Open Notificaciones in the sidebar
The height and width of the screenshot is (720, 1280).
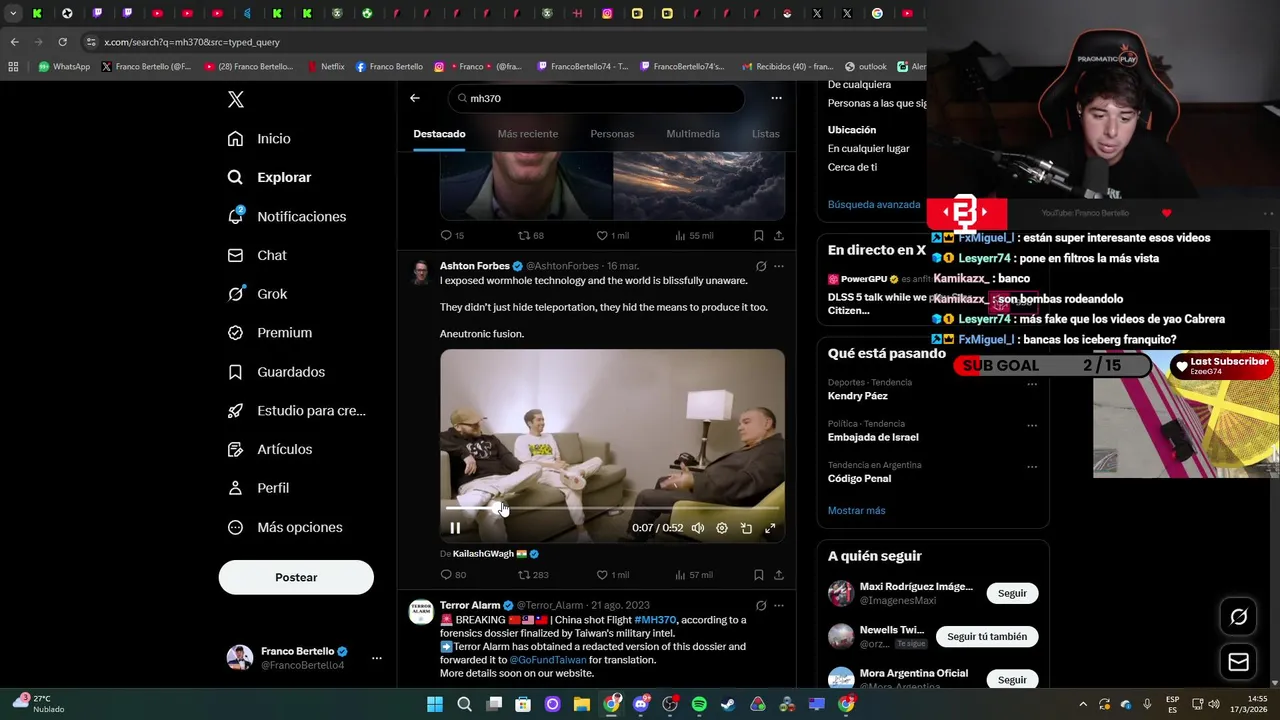tap(286, 216)
